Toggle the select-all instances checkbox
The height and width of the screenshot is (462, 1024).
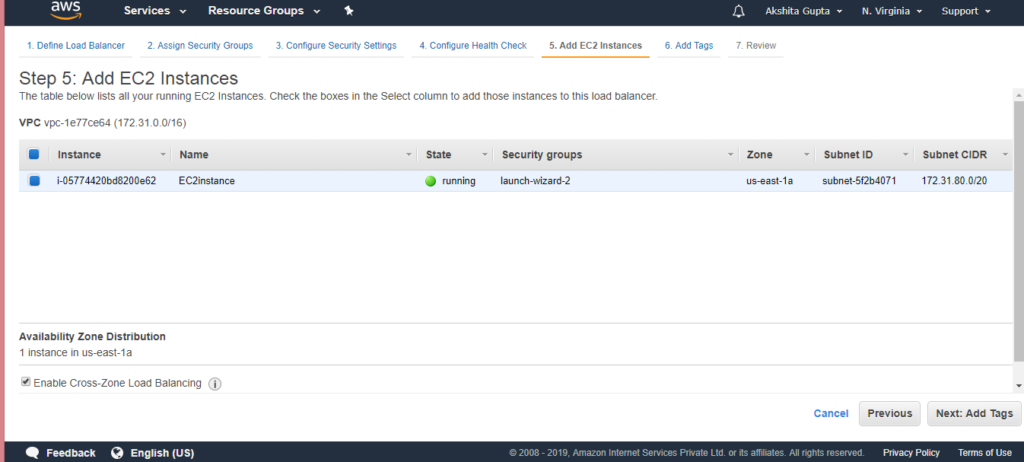pos(34,155)
